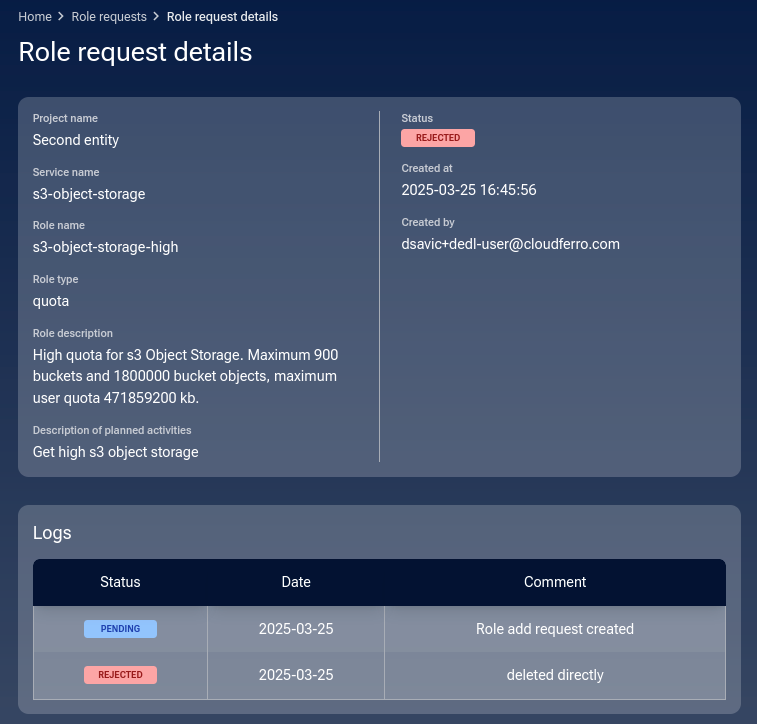
Task: Click the Date column header in Logs
Action: point(296,582)
